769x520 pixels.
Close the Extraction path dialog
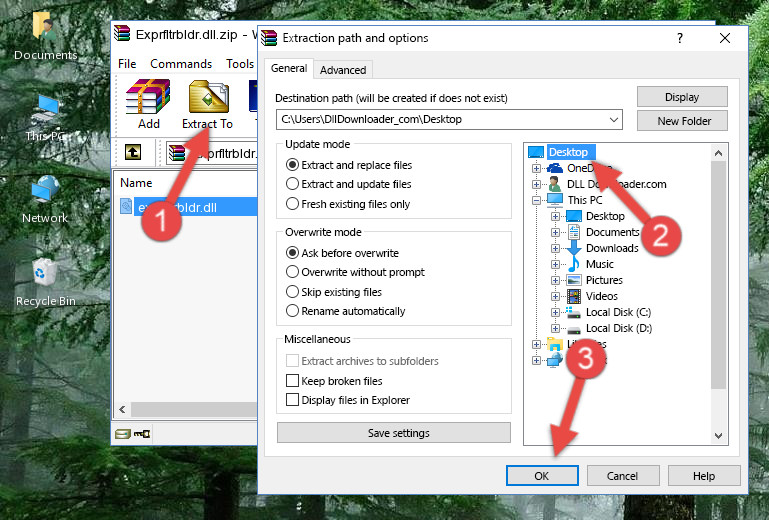pyautogui.click(x=725, y=38)
